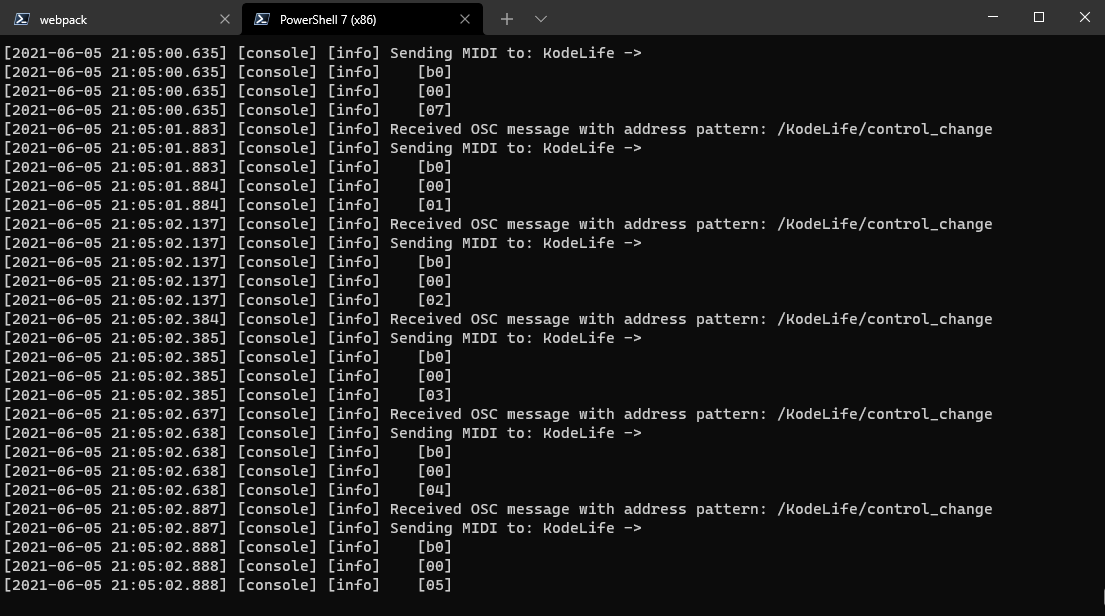Switch to the webpack tab
The width and height of the screenshot is (1105, 616).
pos(120,19)
